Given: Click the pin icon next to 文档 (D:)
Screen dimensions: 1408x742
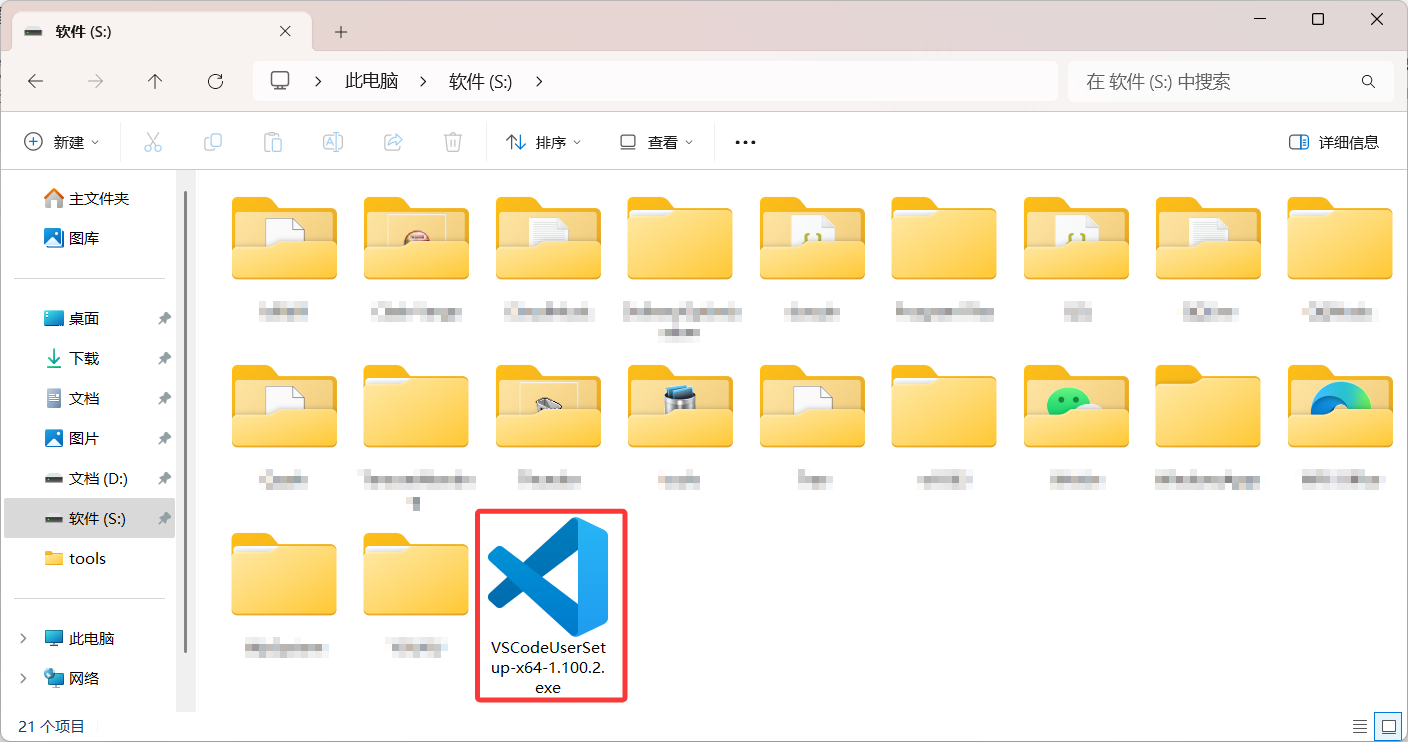Looking at the screenshot, I should 164,478.
